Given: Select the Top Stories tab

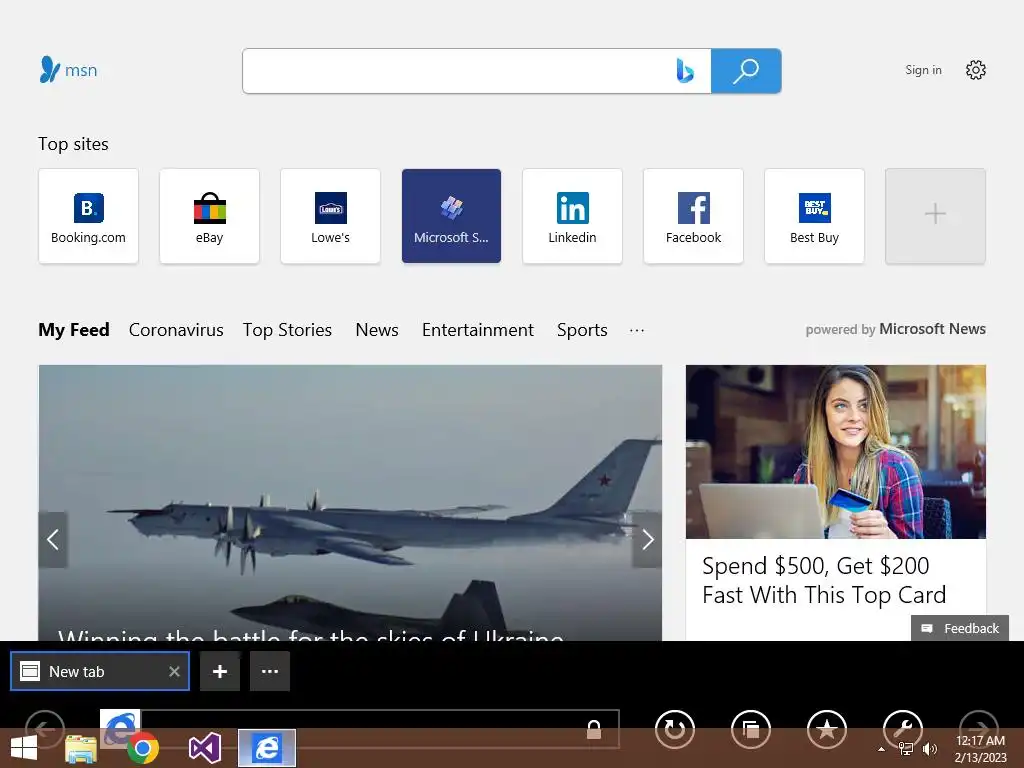Looking at the screenshot, I should coord(287,330).
